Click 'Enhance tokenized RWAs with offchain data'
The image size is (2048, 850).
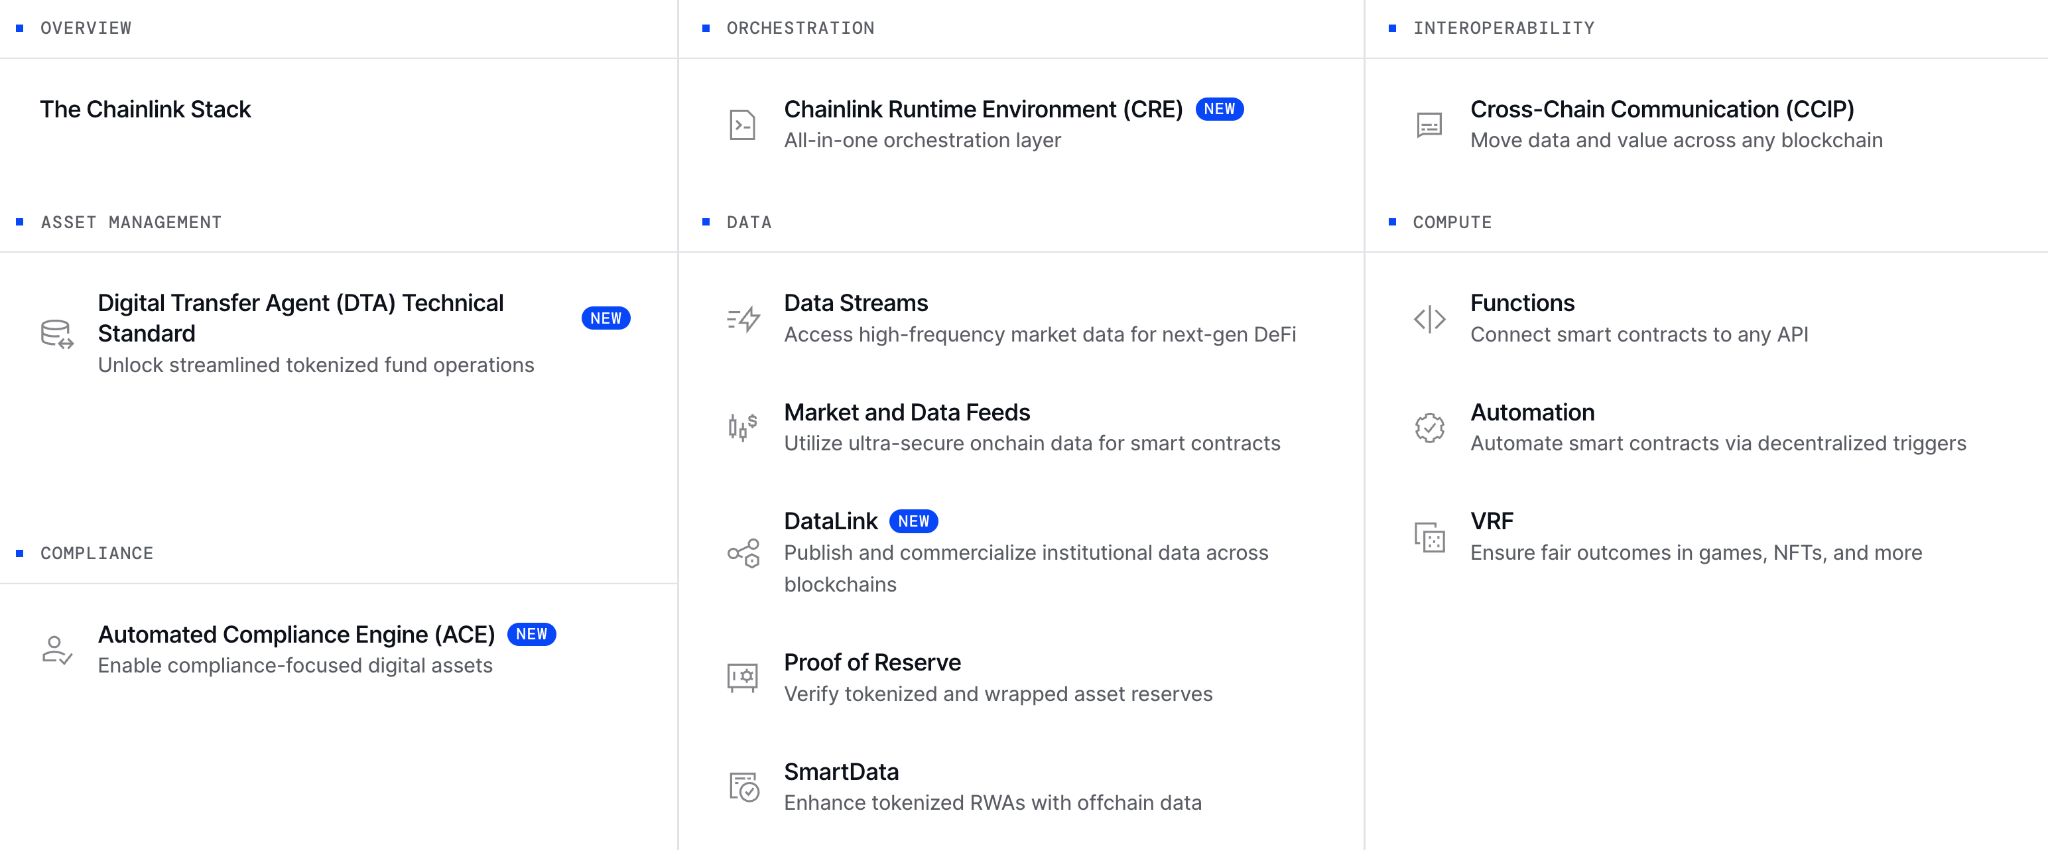[x=993, y=803]
